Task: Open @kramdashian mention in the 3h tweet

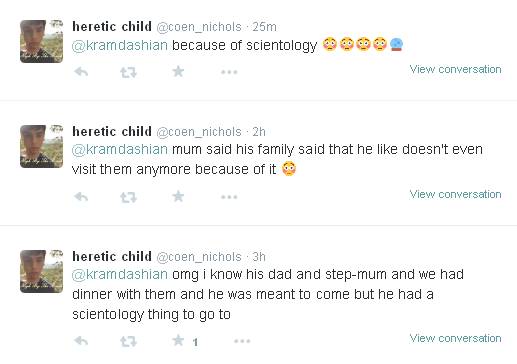Action: click(x=120, y=275)
